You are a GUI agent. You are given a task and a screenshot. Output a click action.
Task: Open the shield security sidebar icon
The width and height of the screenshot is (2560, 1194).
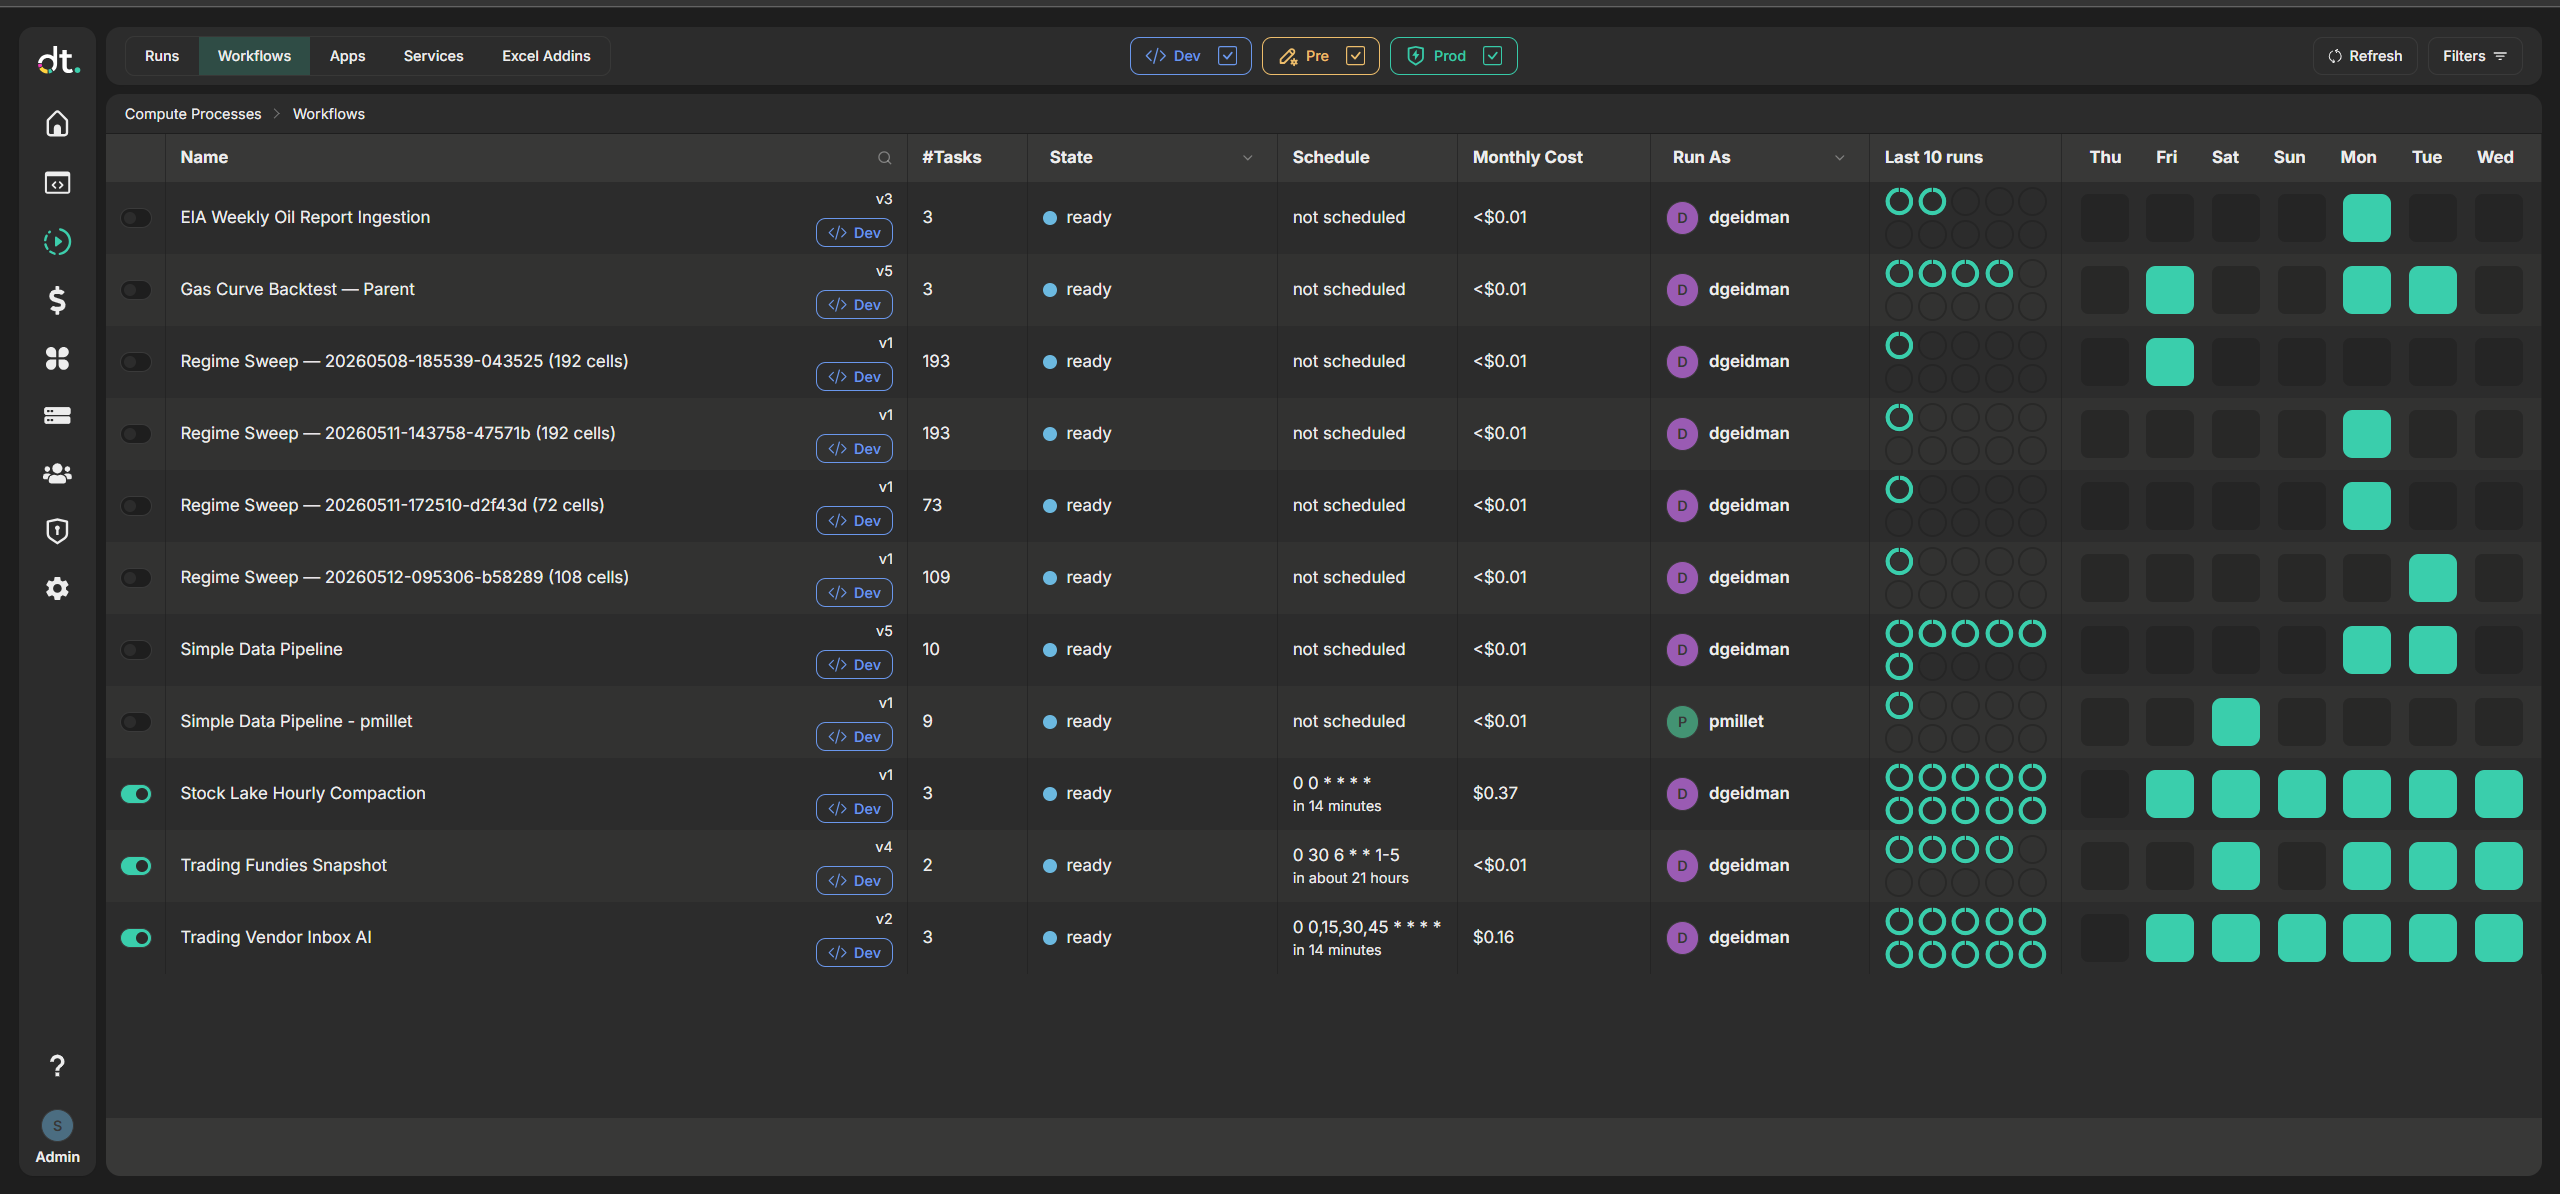pyautogui.click(x=57, y=531)
